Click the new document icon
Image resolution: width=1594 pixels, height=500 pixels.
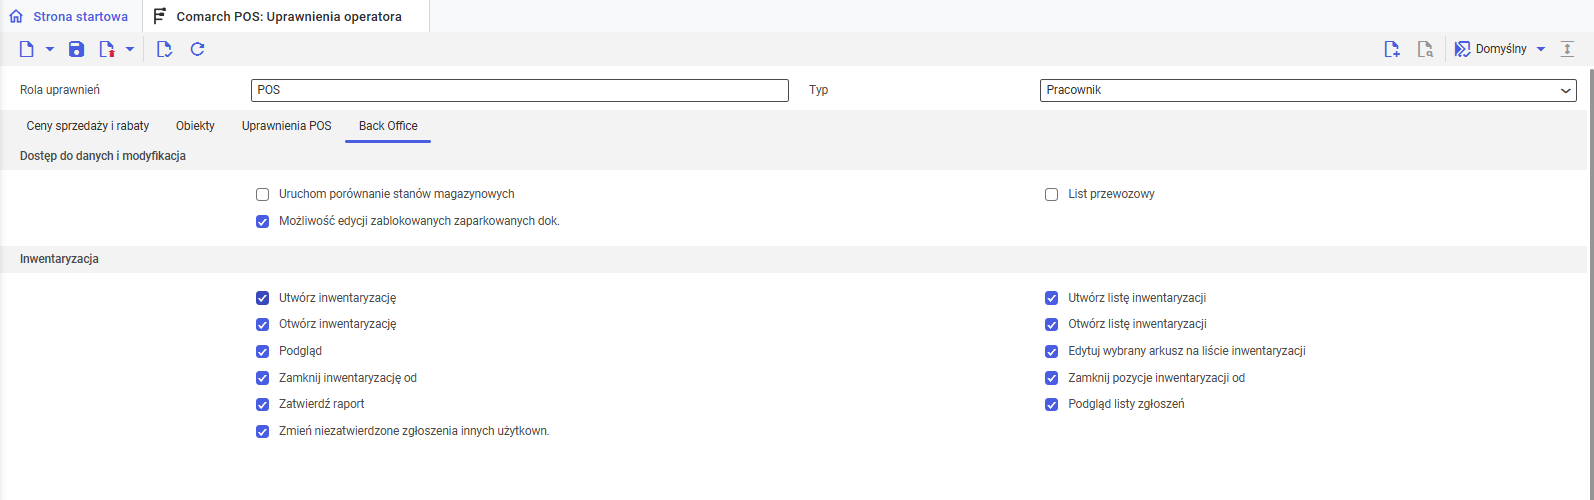27,49
